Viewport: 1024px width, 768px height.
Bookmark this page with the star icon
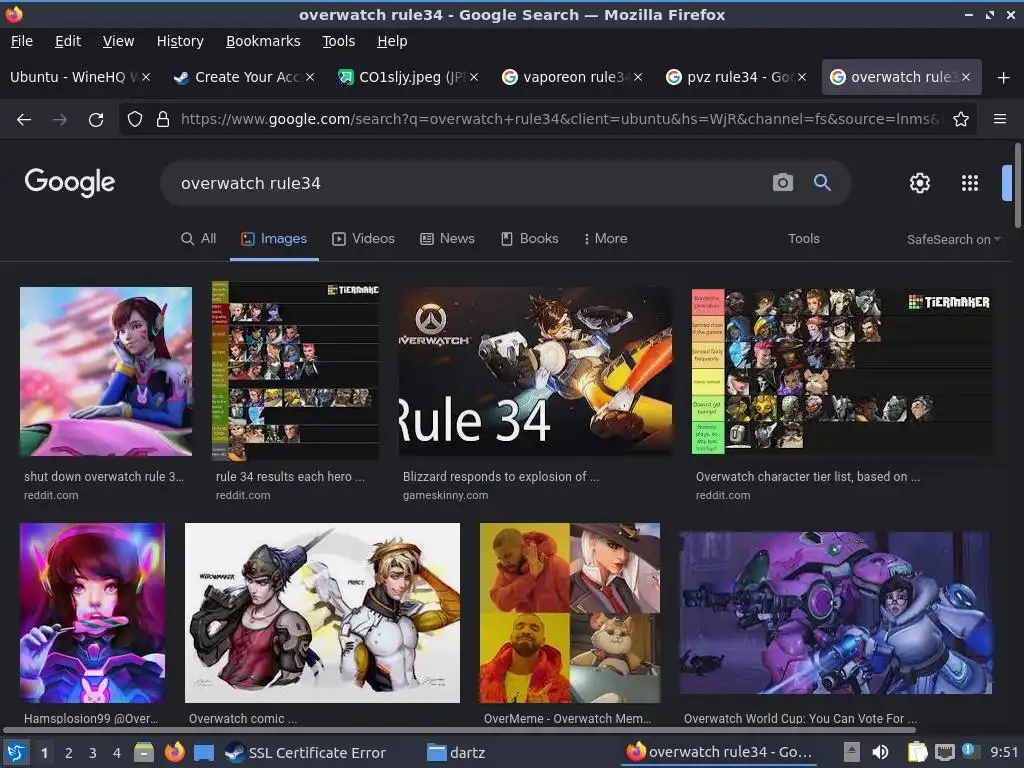click(961, 119)
